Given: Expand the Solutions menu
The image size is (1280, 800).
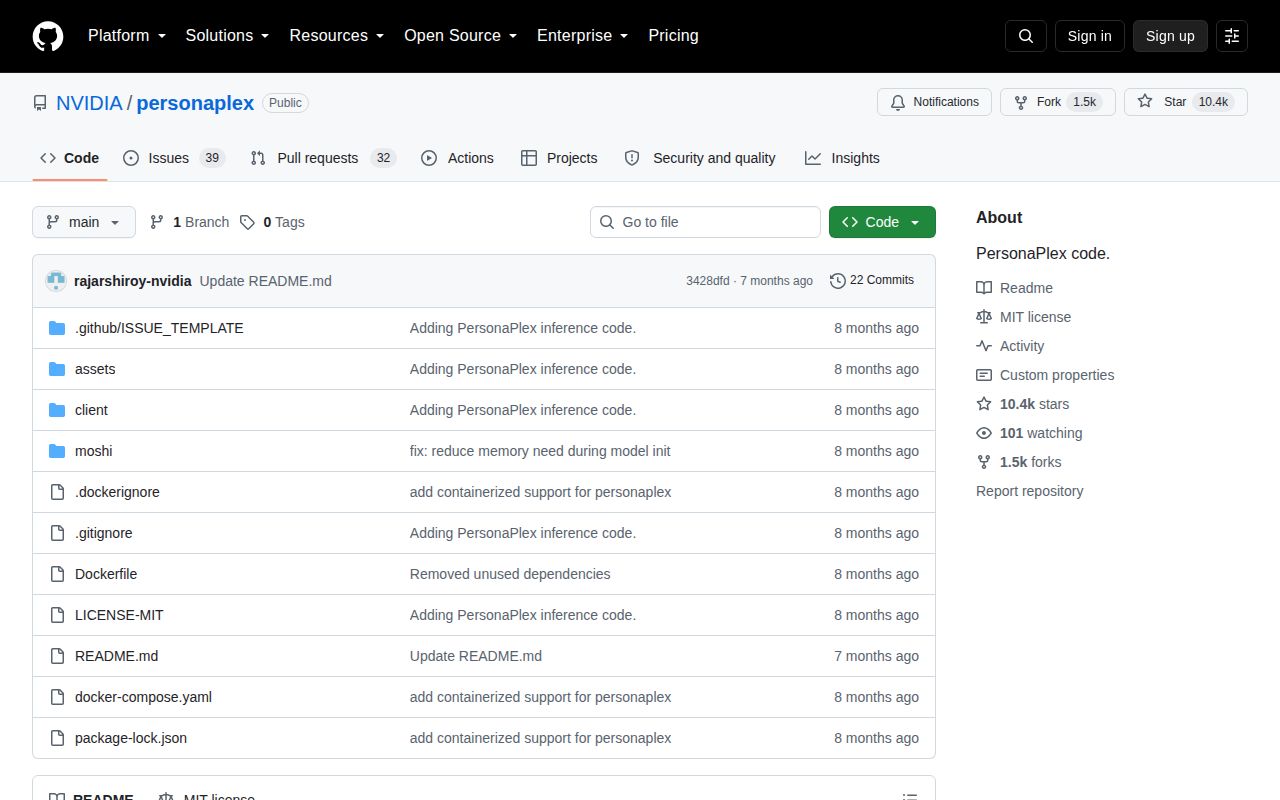Looking at the screenshot, I should (x=227, y=36).
